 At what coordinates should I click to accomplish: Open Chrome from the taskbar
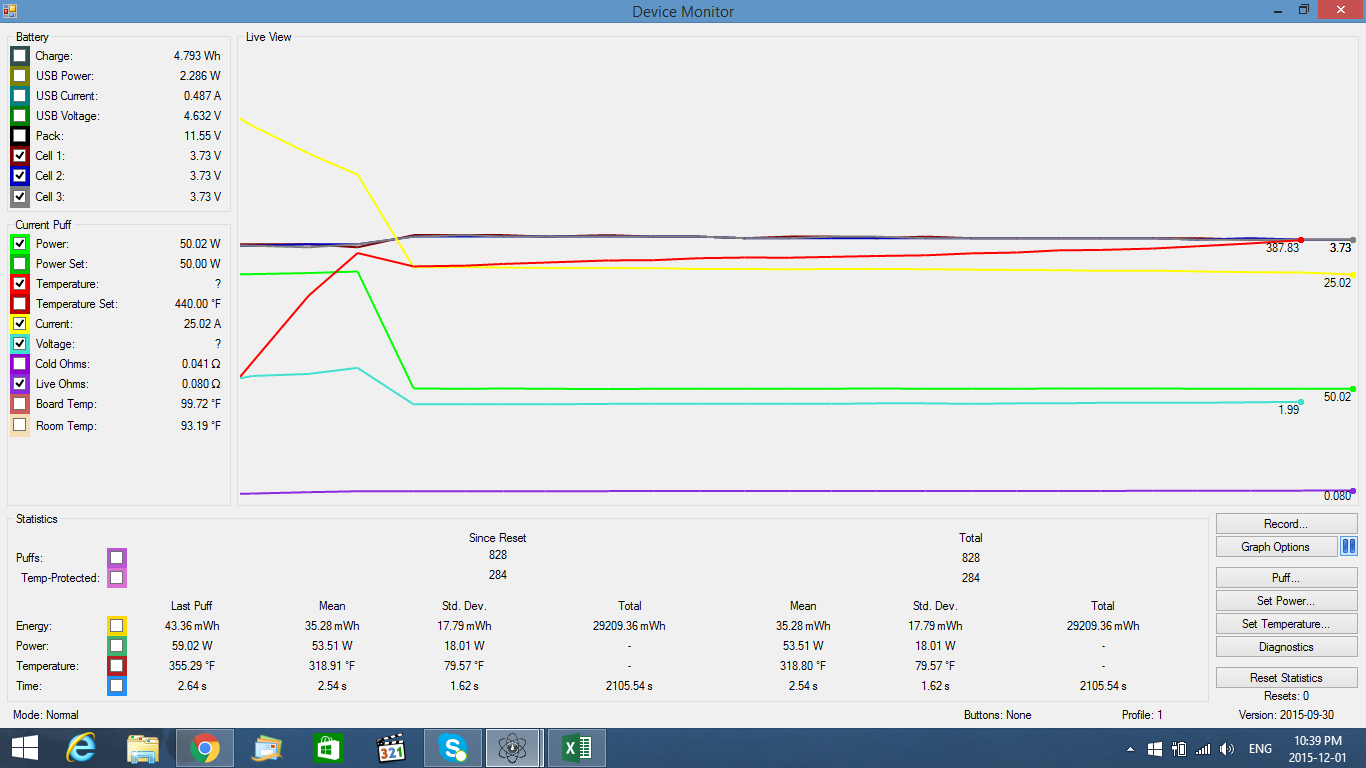[205, 748]
